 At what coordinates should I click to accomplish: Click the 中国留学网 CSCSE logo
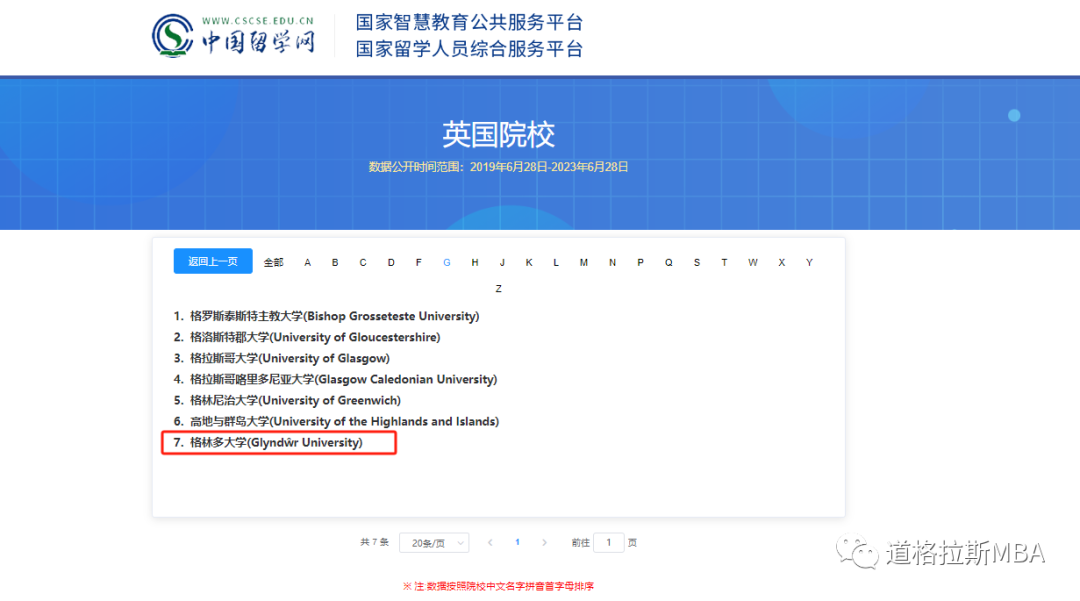tap(234, 36)
